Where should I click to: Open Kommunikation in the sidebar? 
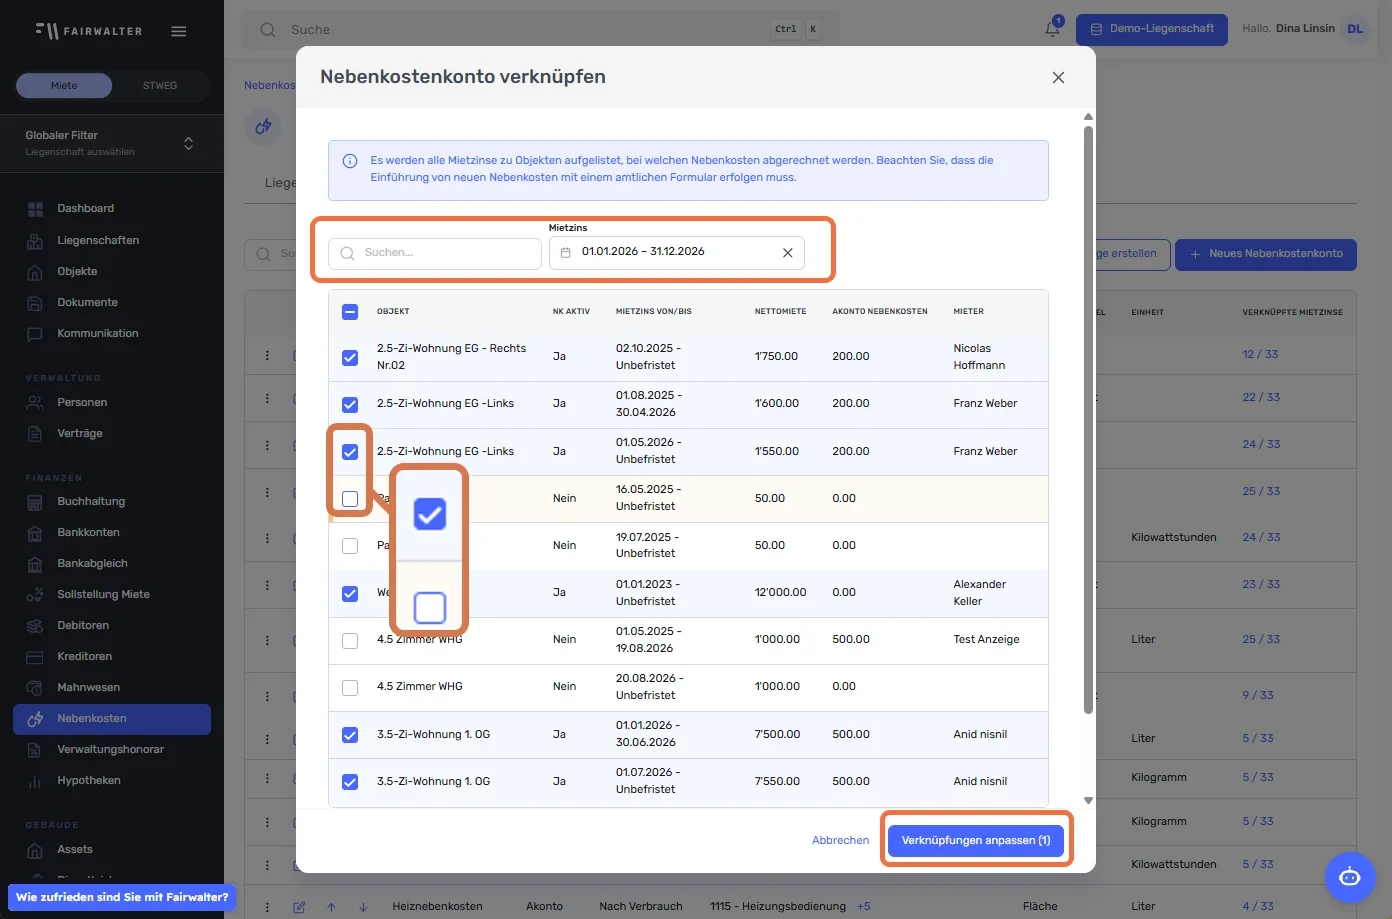click(98, 334)
